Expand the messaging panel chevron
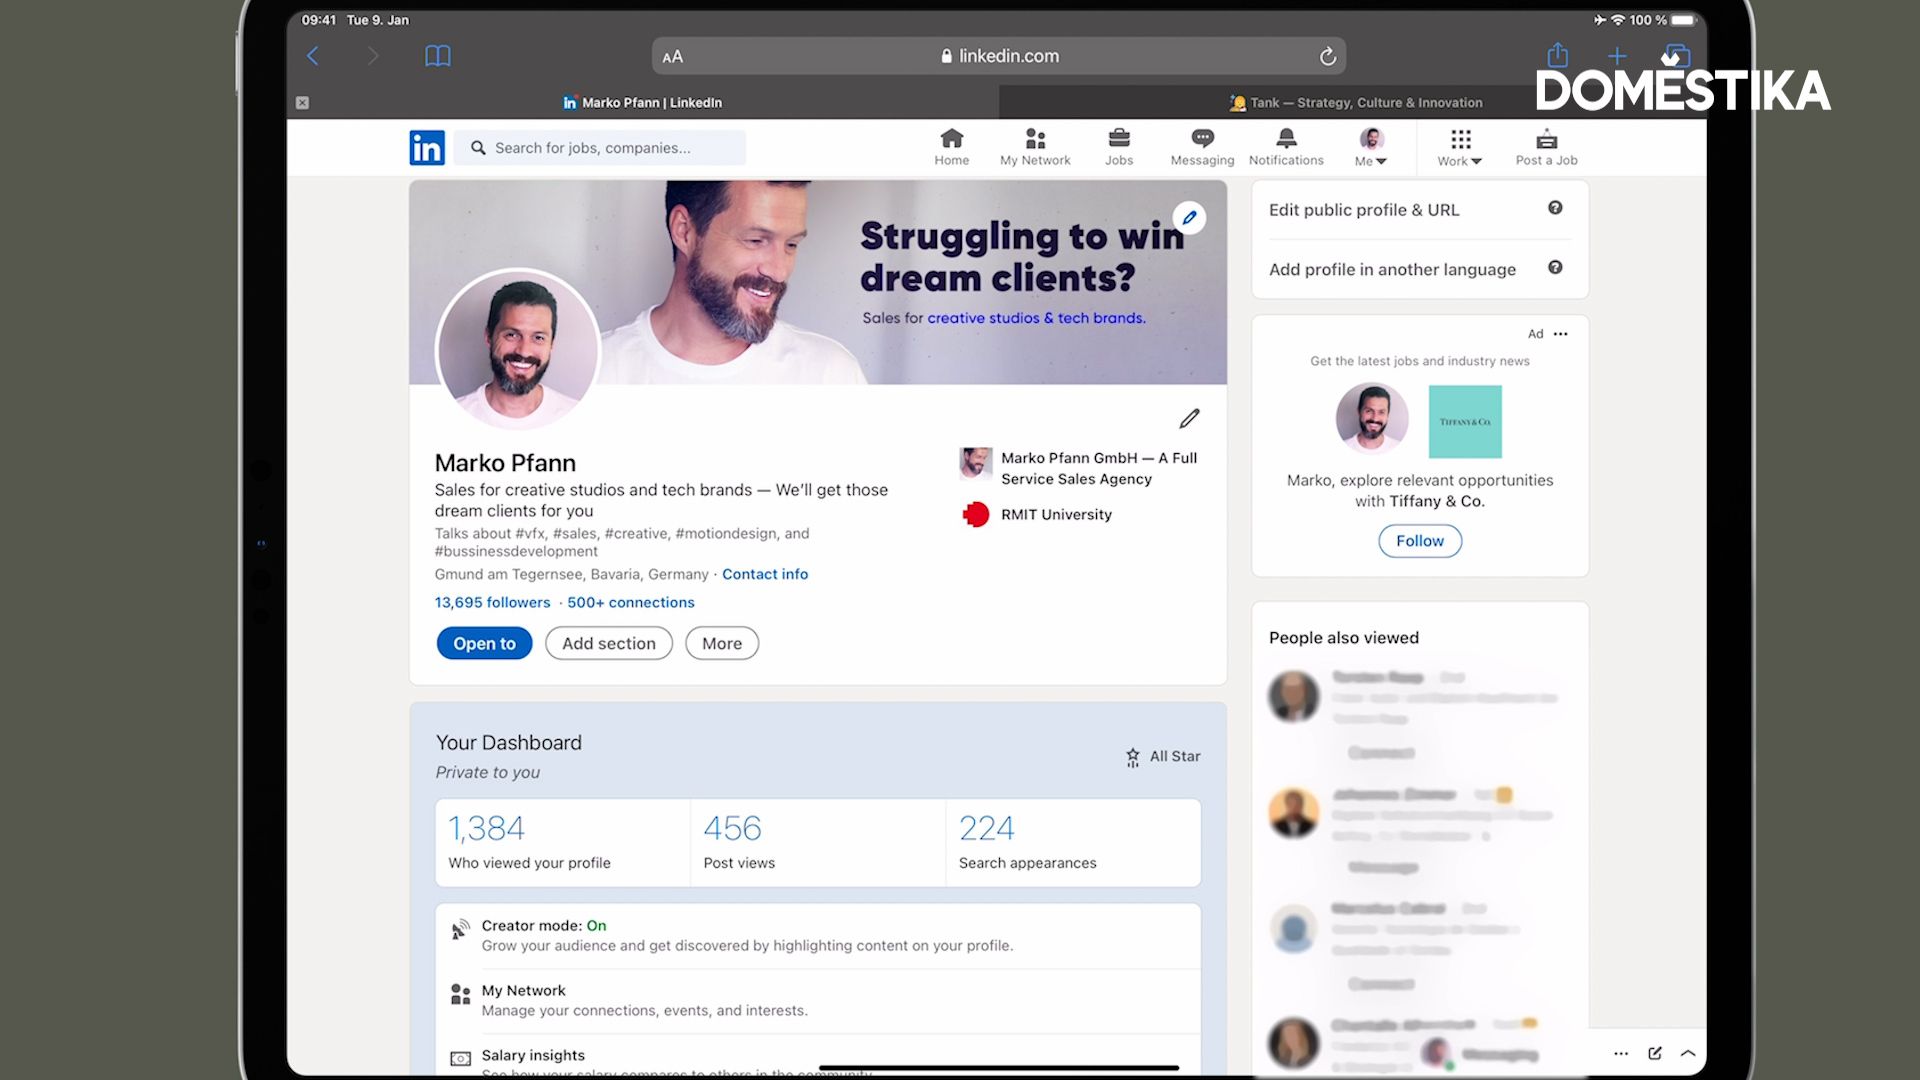Screen dimensions: 1920x1080 (x=1688, y=1053)
